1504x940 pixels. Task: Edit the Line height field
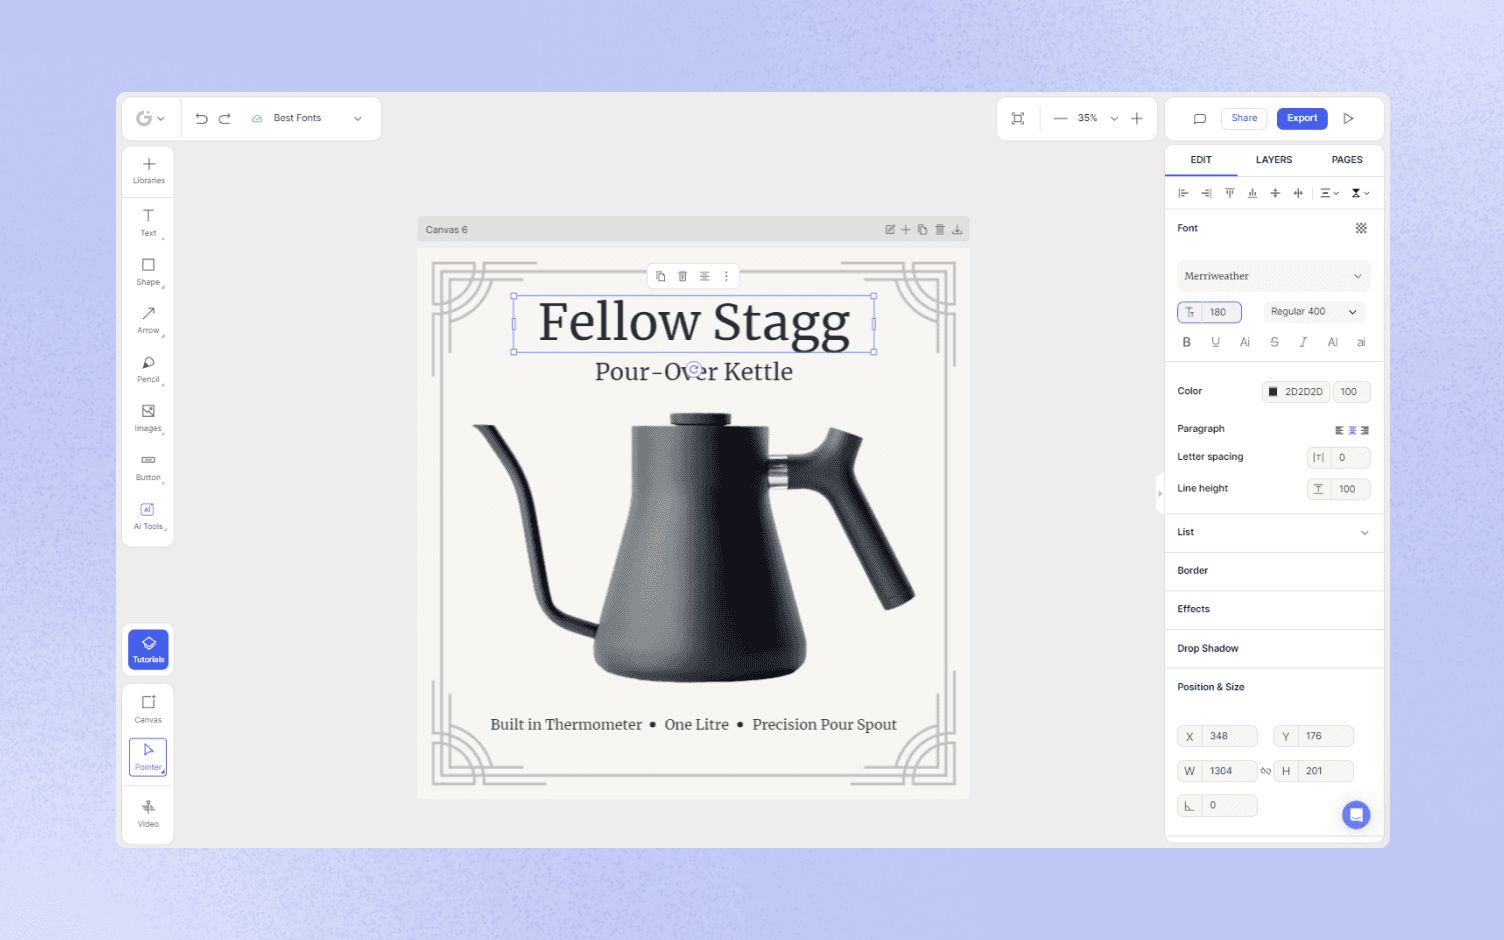(x=1338, y=489)
